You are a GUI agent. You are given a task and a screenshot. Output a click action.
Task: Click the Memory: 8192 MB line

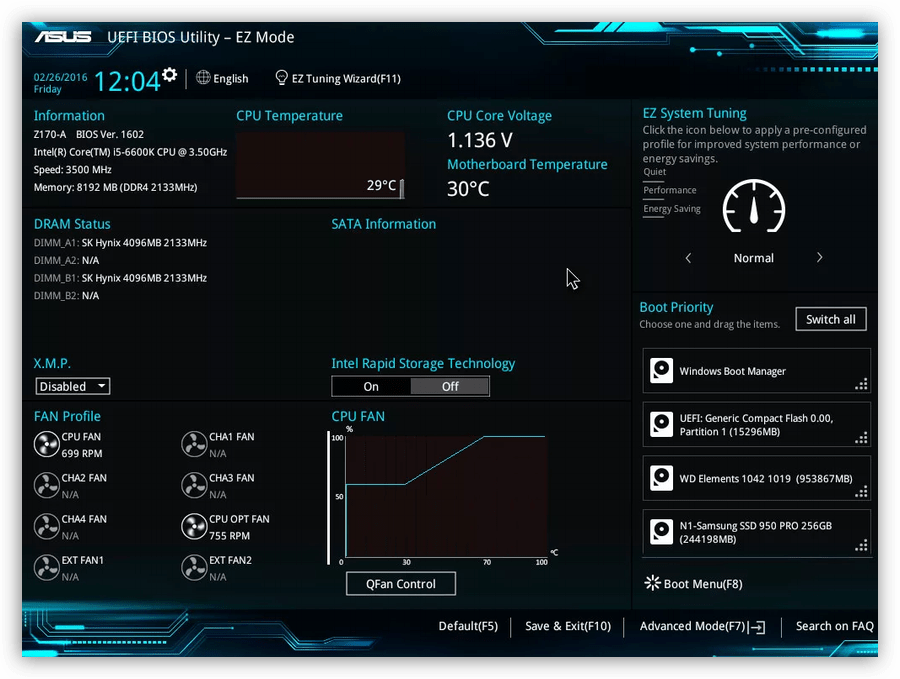click(115, 187)
